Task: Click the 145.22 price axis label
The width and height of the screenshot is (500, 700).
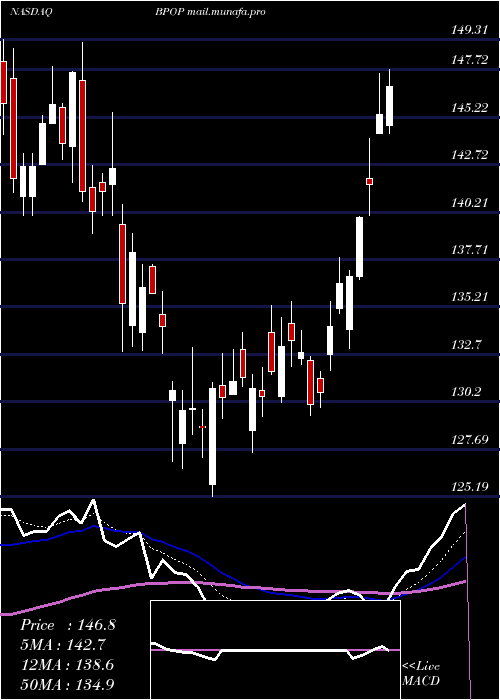Action: pos(470,108)
